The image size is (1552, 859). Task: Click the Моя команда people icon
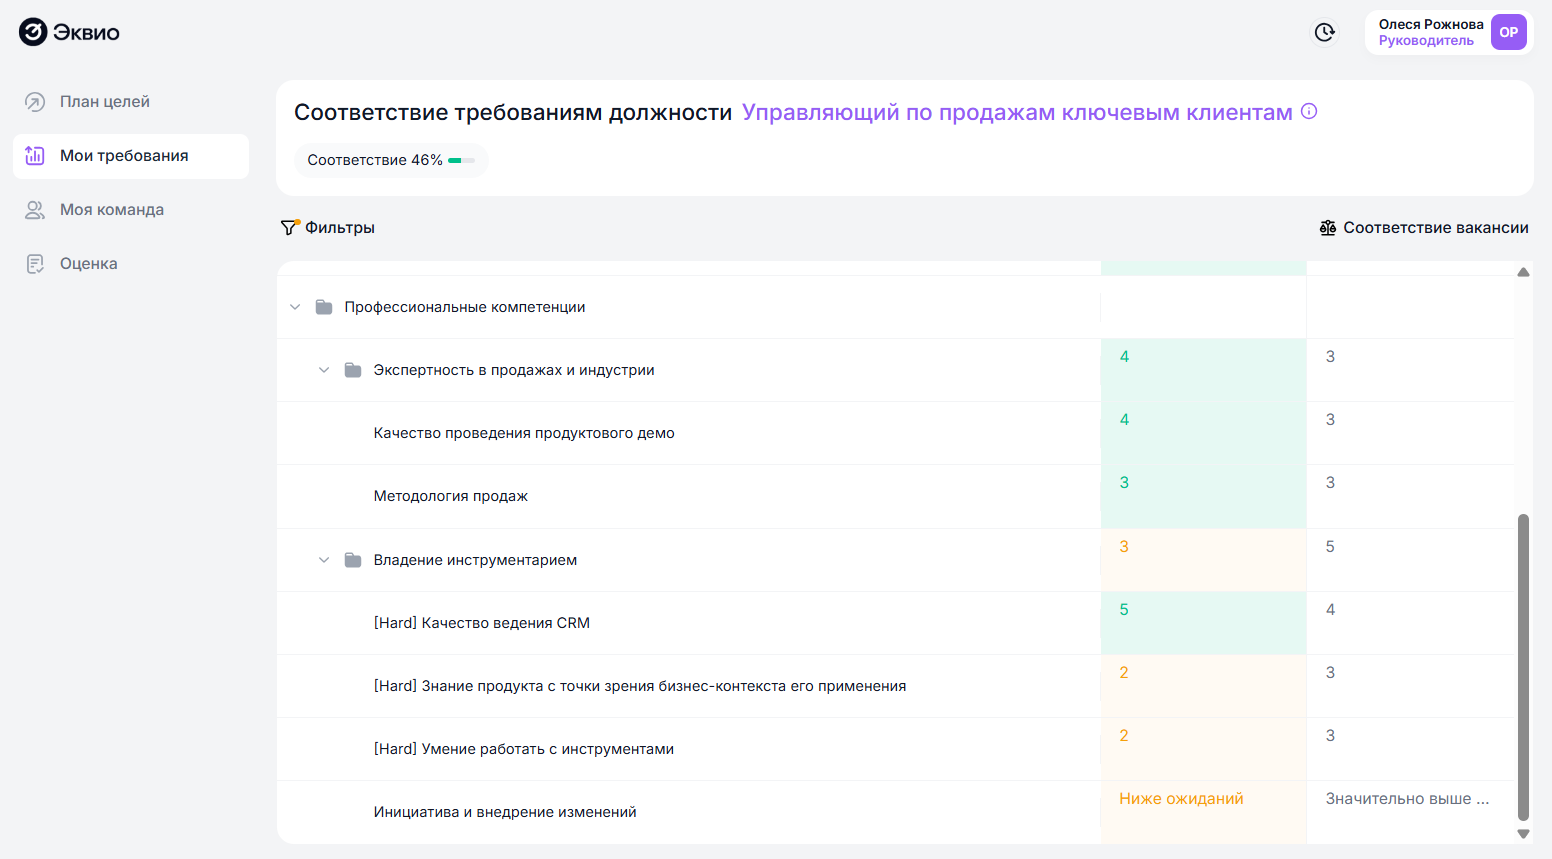point(35,210)
